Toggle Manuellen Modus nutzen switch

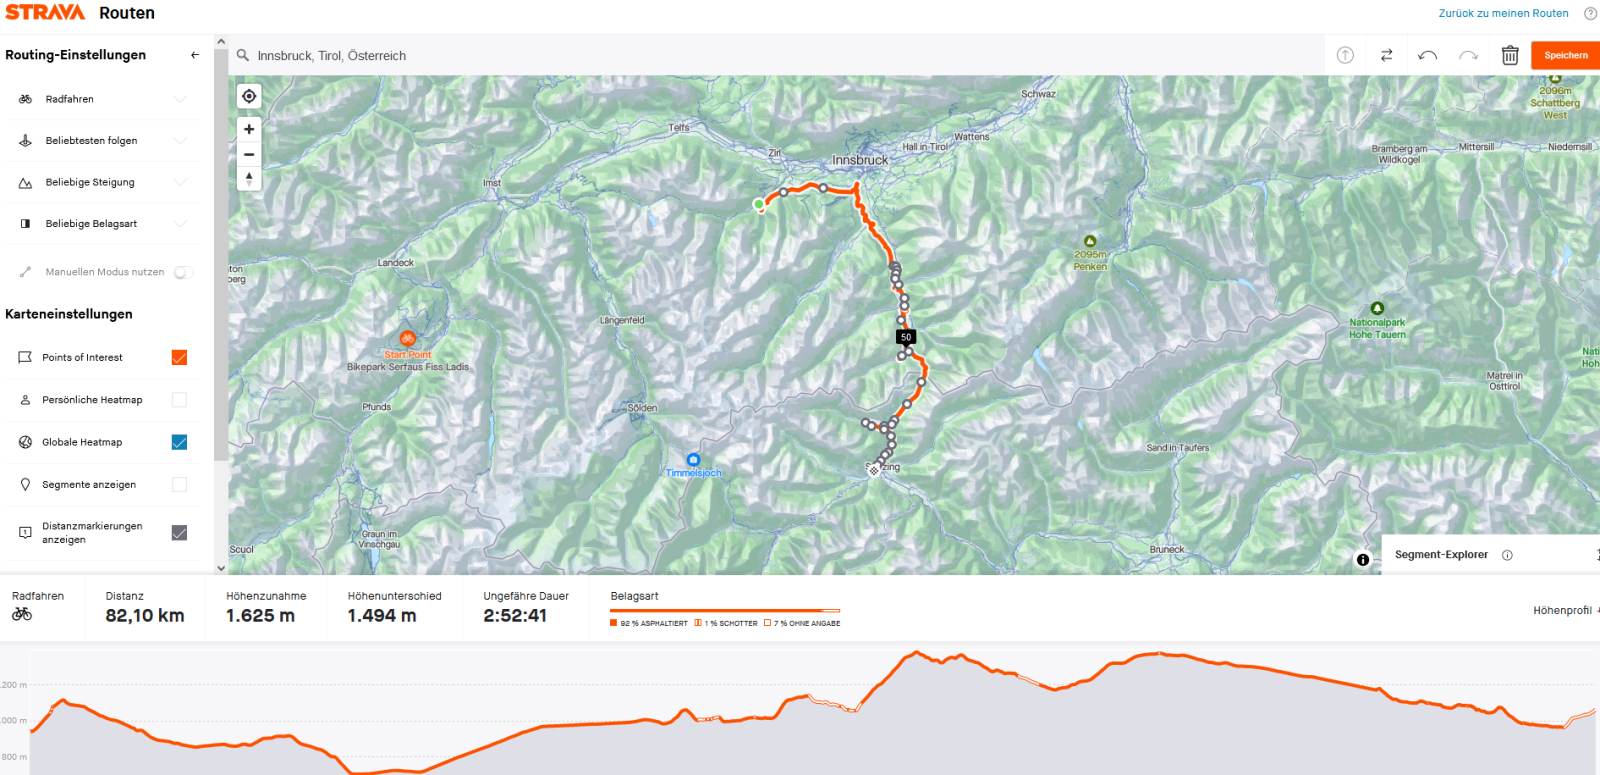point(183,272)
